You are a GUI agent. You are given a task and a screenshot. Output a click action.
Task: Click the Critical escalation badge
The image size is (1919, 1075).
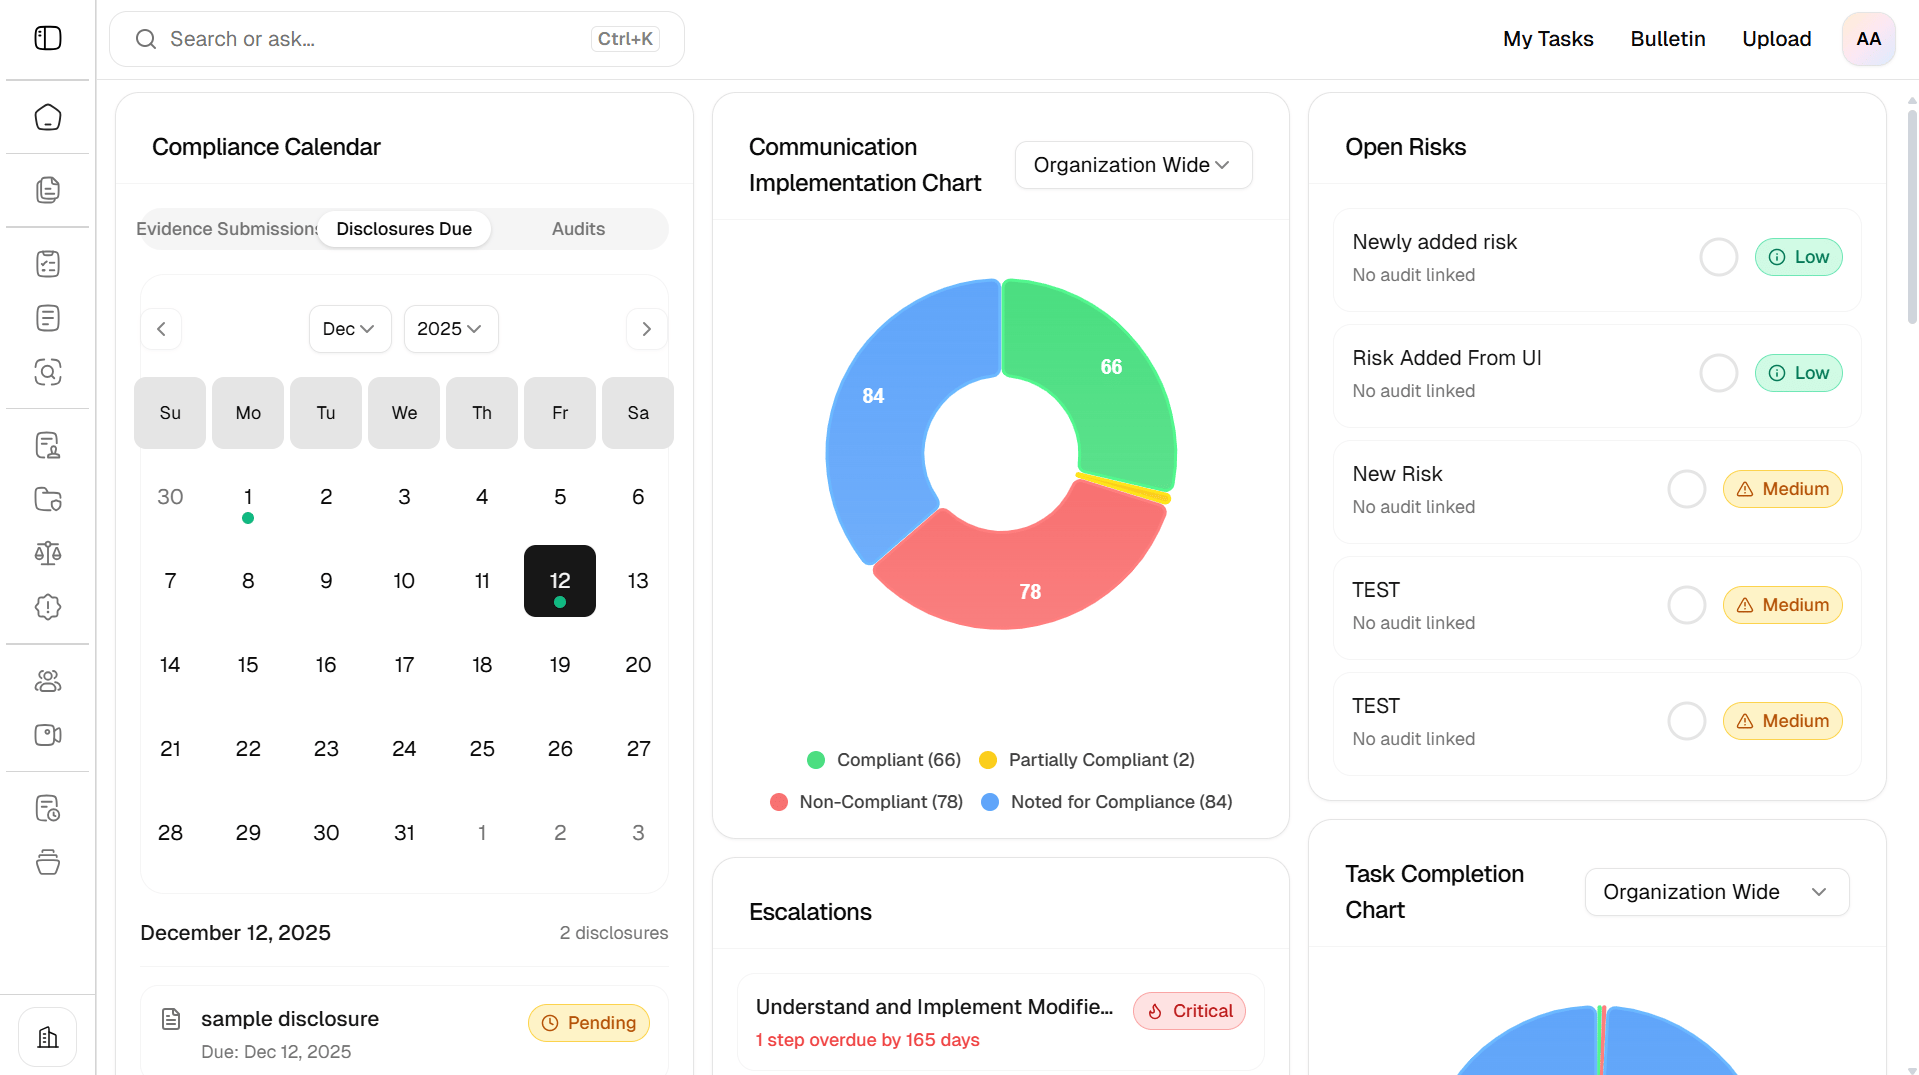(1189, 1011)
